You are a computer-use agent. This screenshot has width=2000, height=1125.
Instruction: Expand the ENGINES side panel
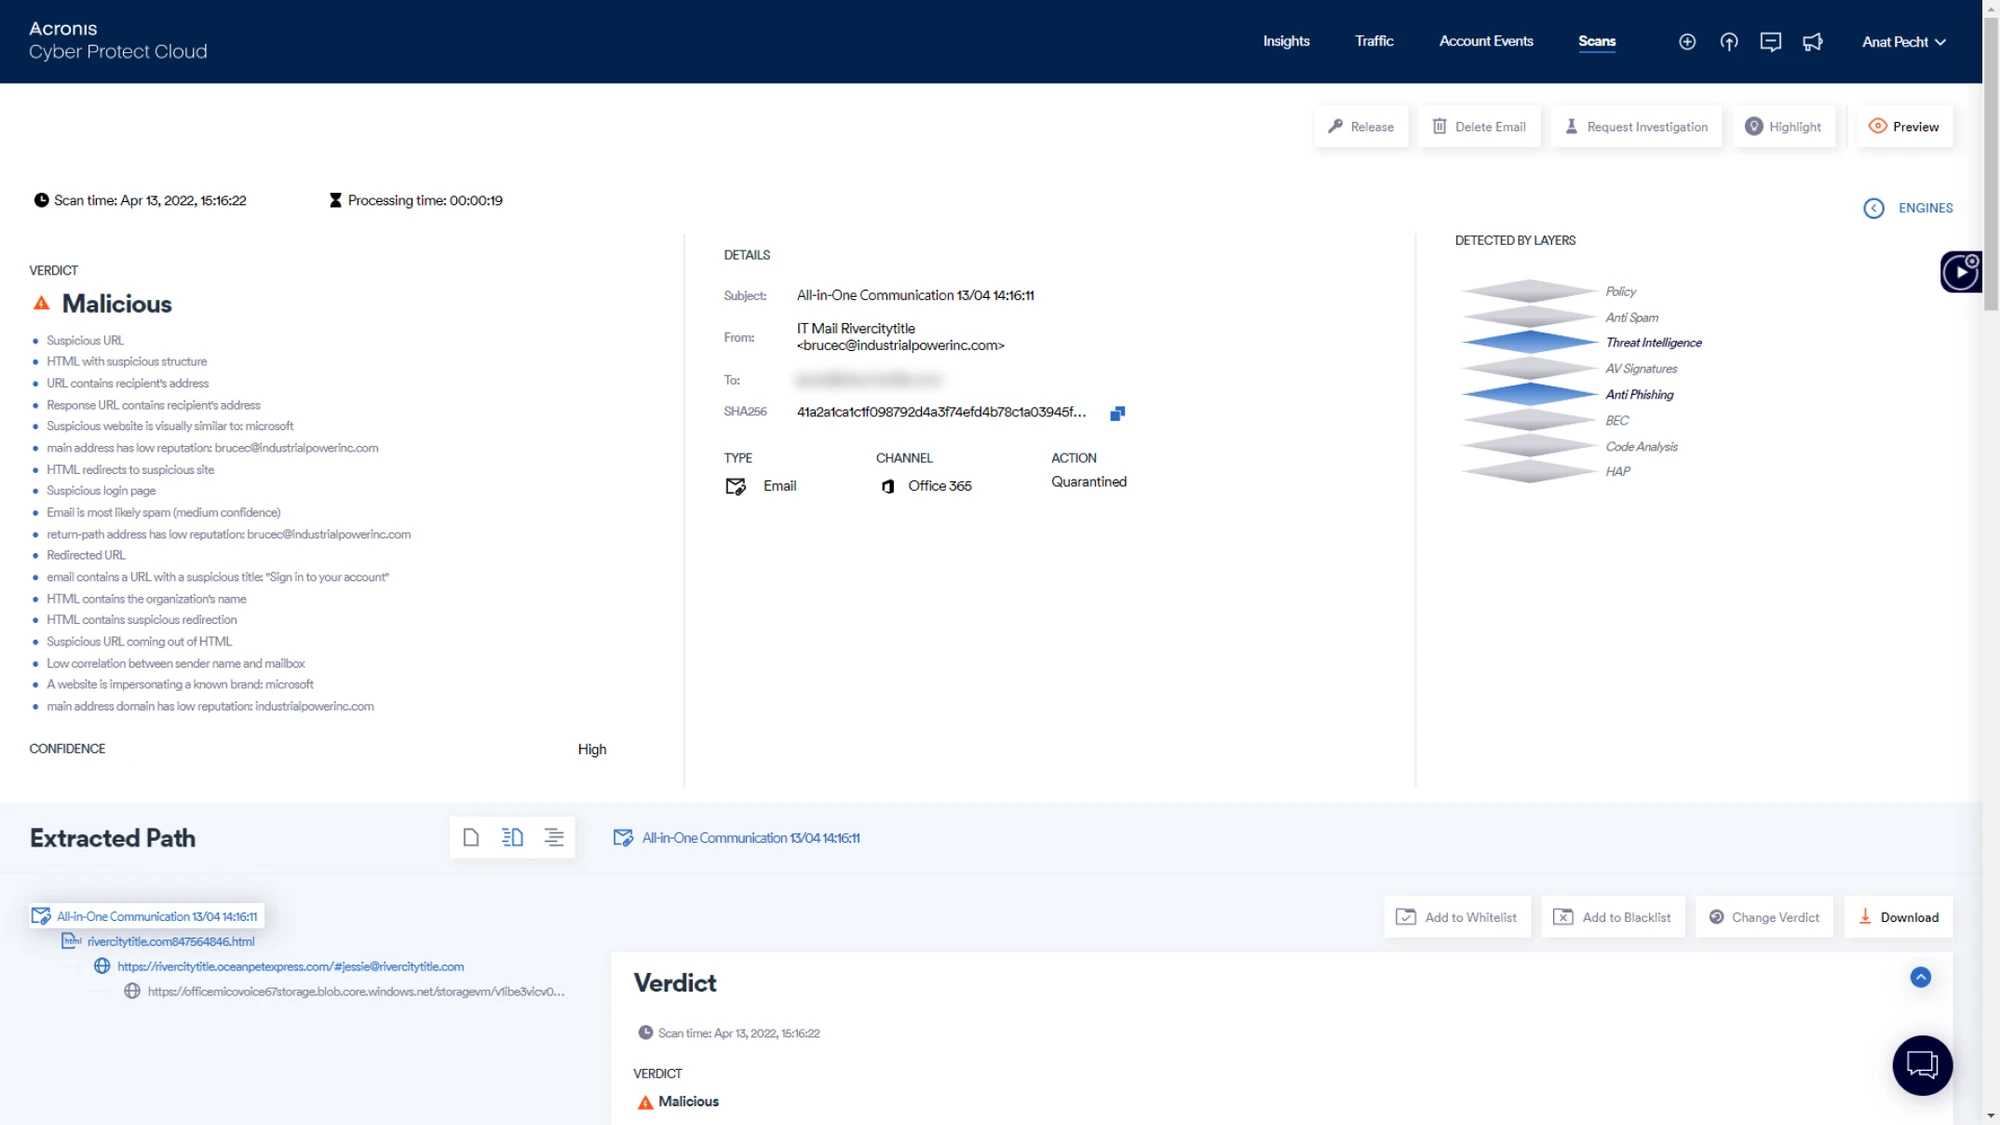click(x=1908, y=208)
